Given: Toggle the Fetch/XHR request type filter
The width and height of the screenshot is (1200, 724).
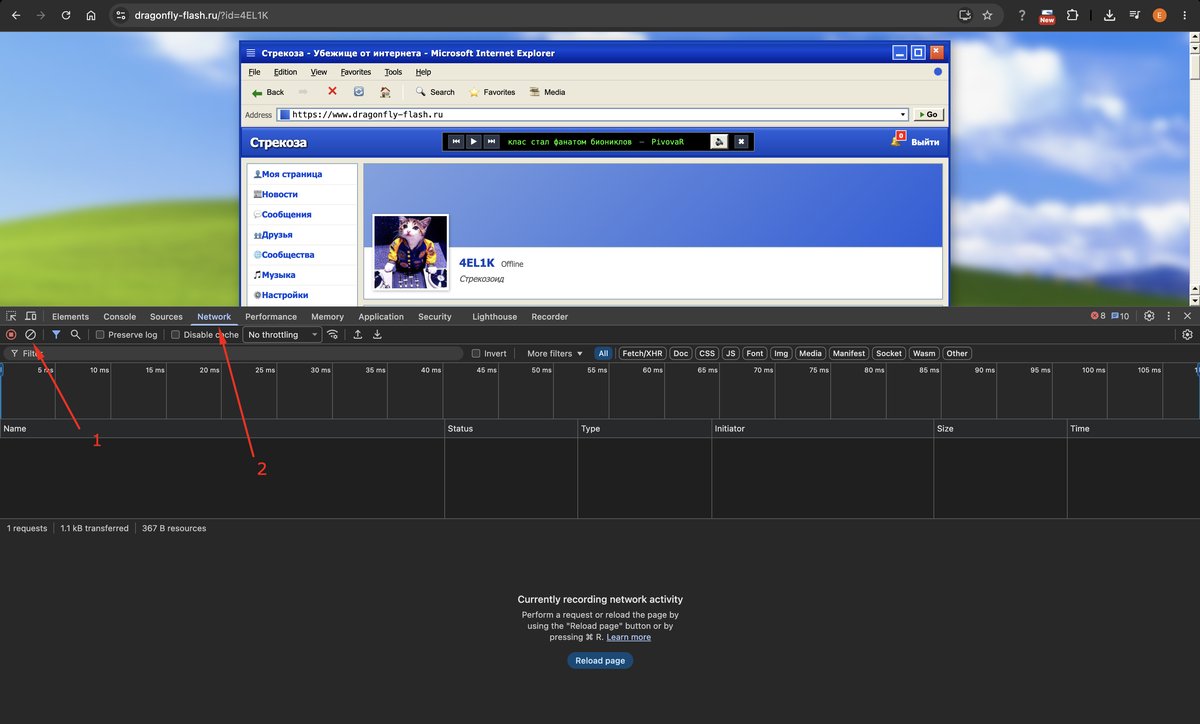Looking at the screenshot, I should click(x=642, y=354).
